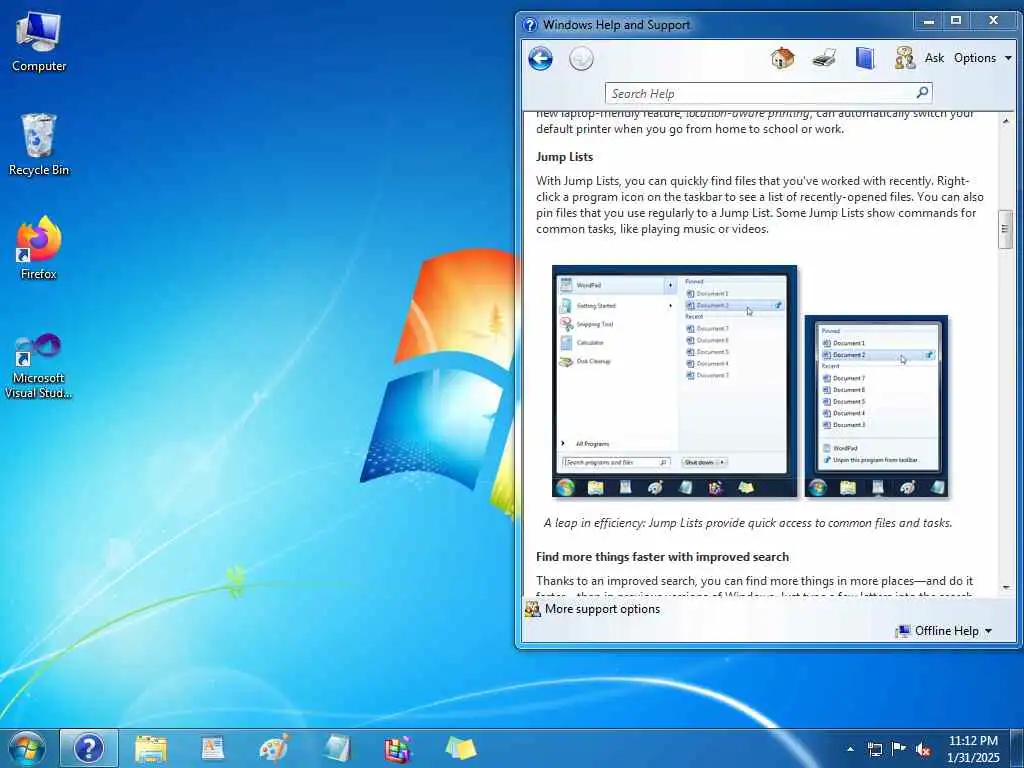Click the greyed Forward arrow button
Screen dimensions: 1024x768
point(581,59)
